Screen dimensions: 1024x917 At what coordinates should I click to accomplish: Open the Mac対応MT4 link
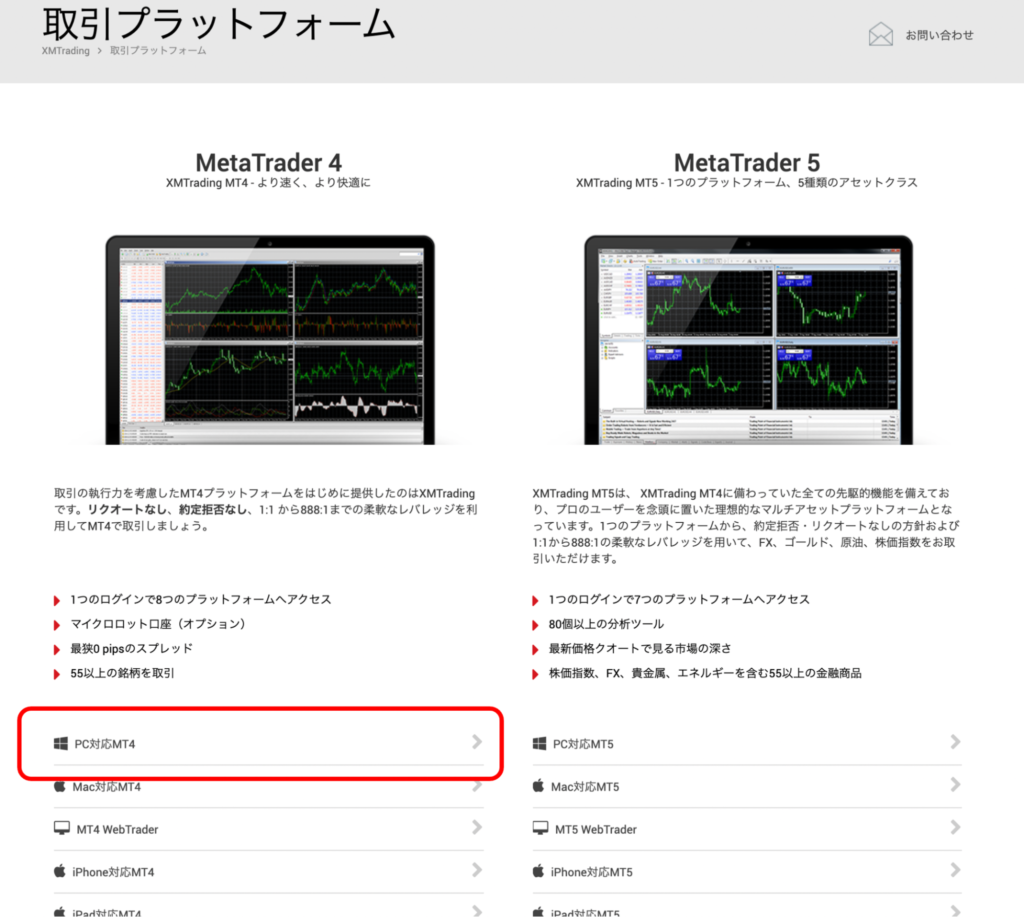[106, 787]
